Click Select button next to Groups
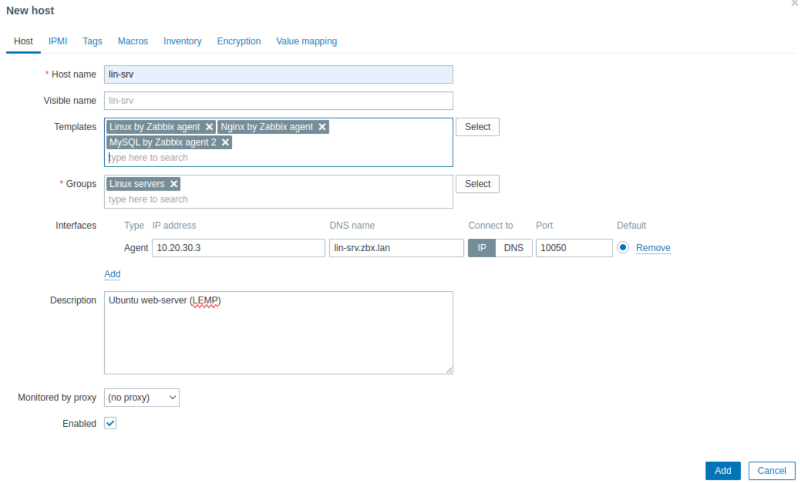Screen dimensions: 800x483 click(478, 184)
